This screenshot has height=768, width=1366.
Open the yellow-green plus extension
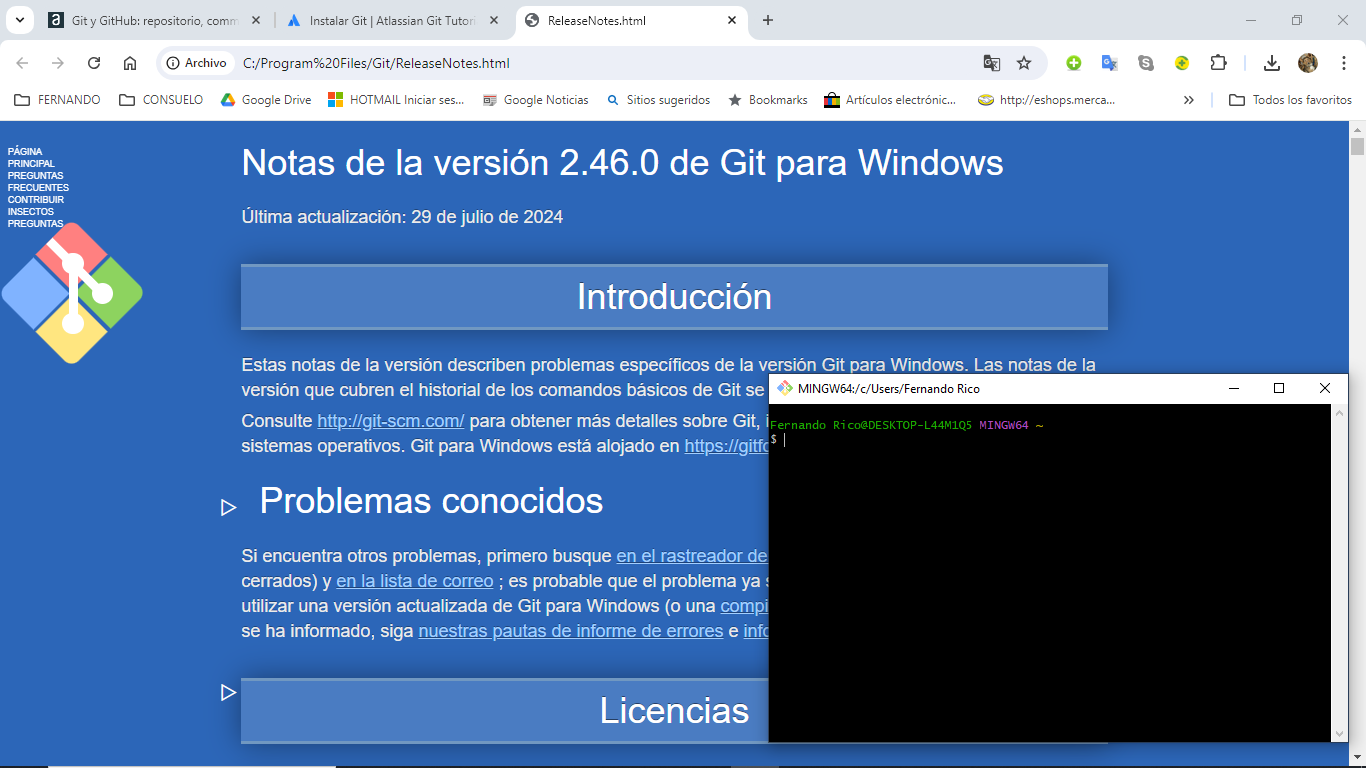tap(1182, 63)
